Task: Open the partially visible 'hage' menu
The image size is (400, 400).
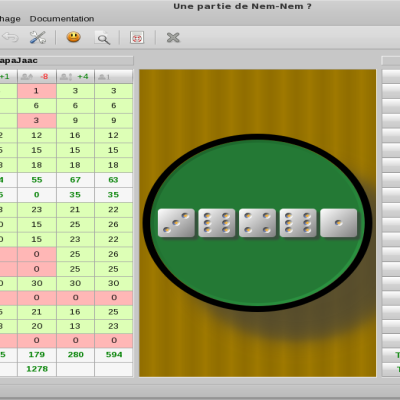Action: tap(10, 19)
